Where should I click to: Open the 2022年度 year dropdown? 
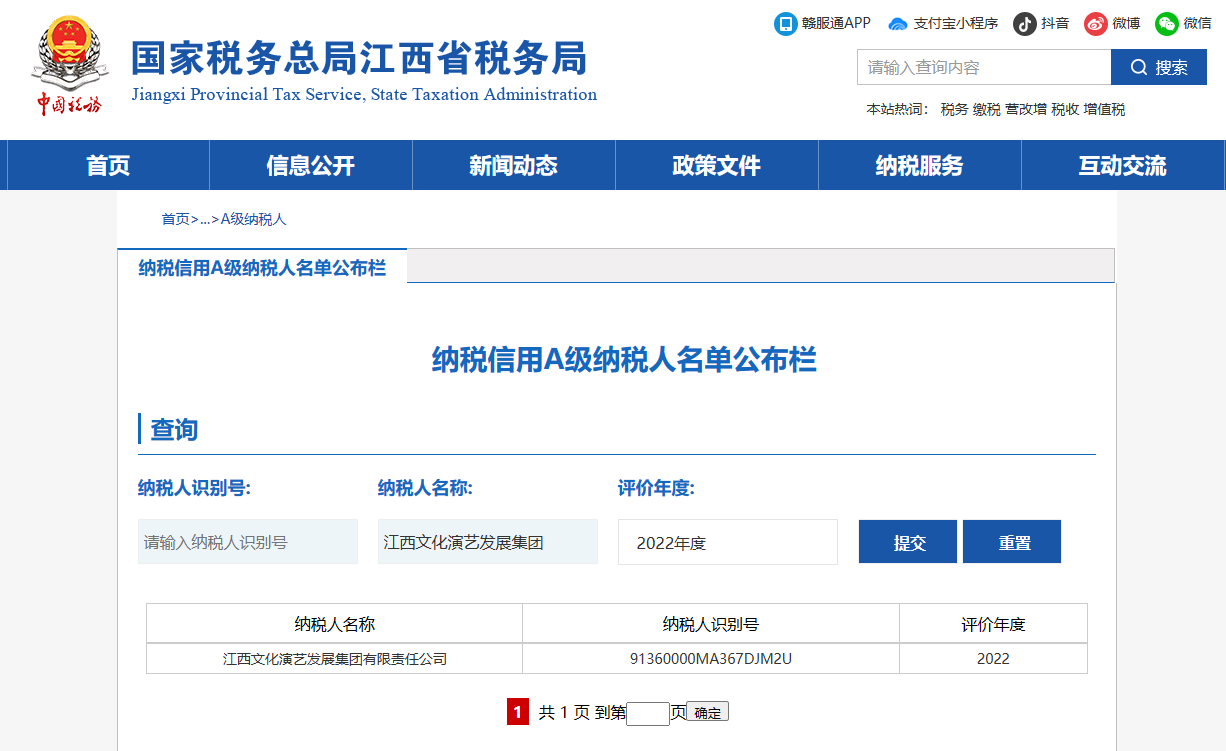(x=728, y=542)
